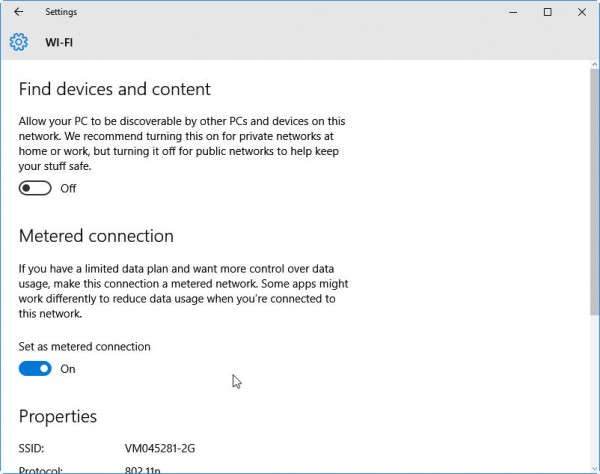The height and width of the screenshot is (474, 600).
Task: Click the 'Set as metered connection' label
Action: (85, 347)
